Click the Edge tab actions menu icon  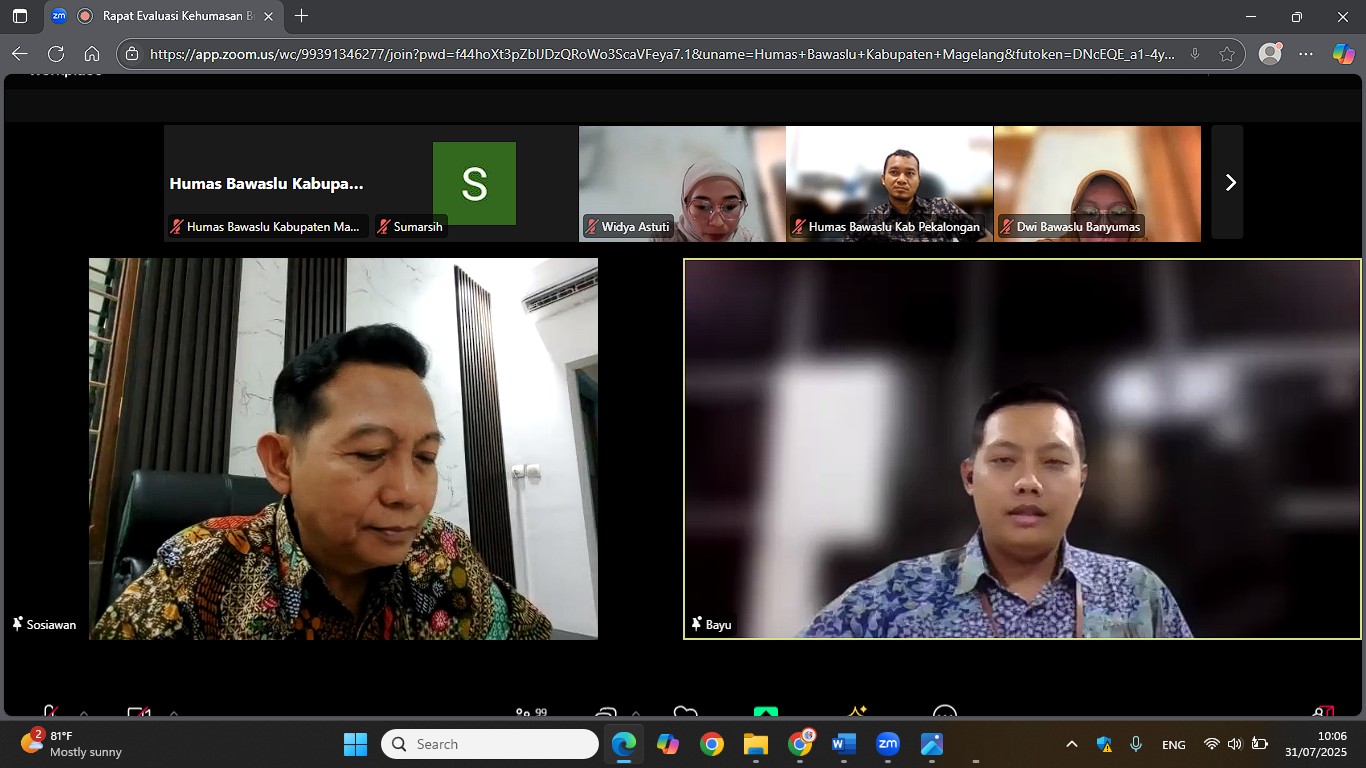click(x=20, y=16)
